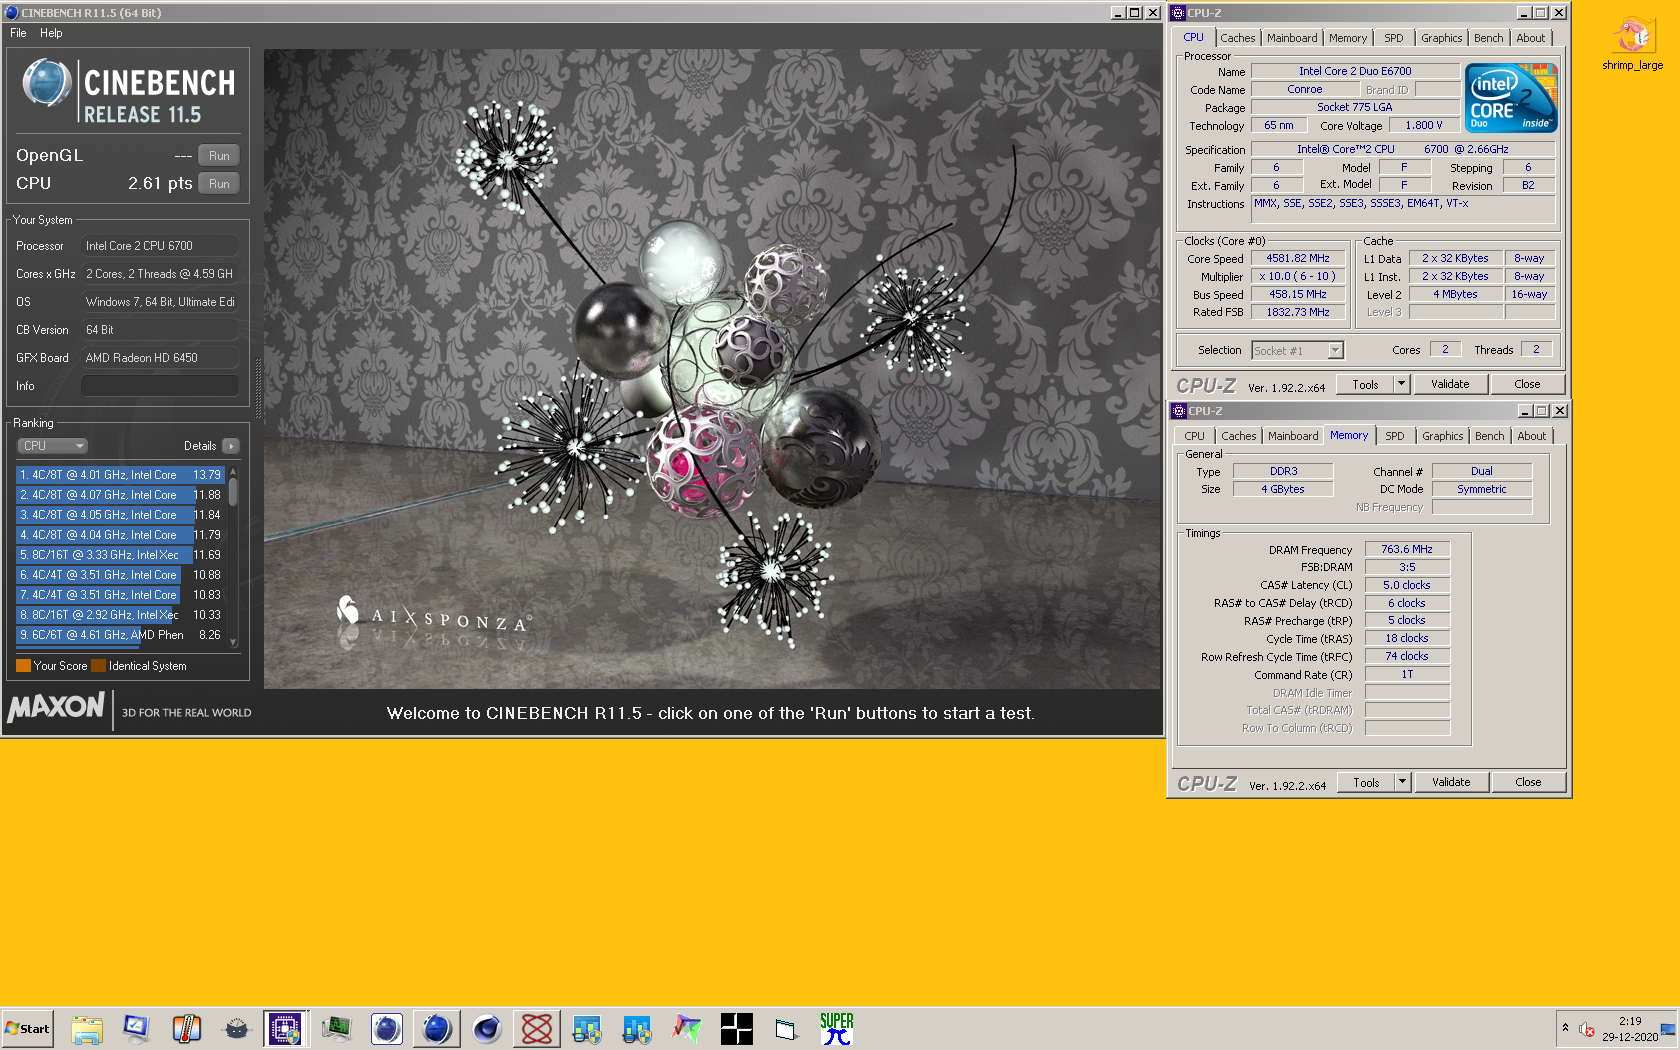Select ranking entry 6C/6T @ 4.61 GHz AMD
Screen dimensions: 1680x1050
pos(120,635)
